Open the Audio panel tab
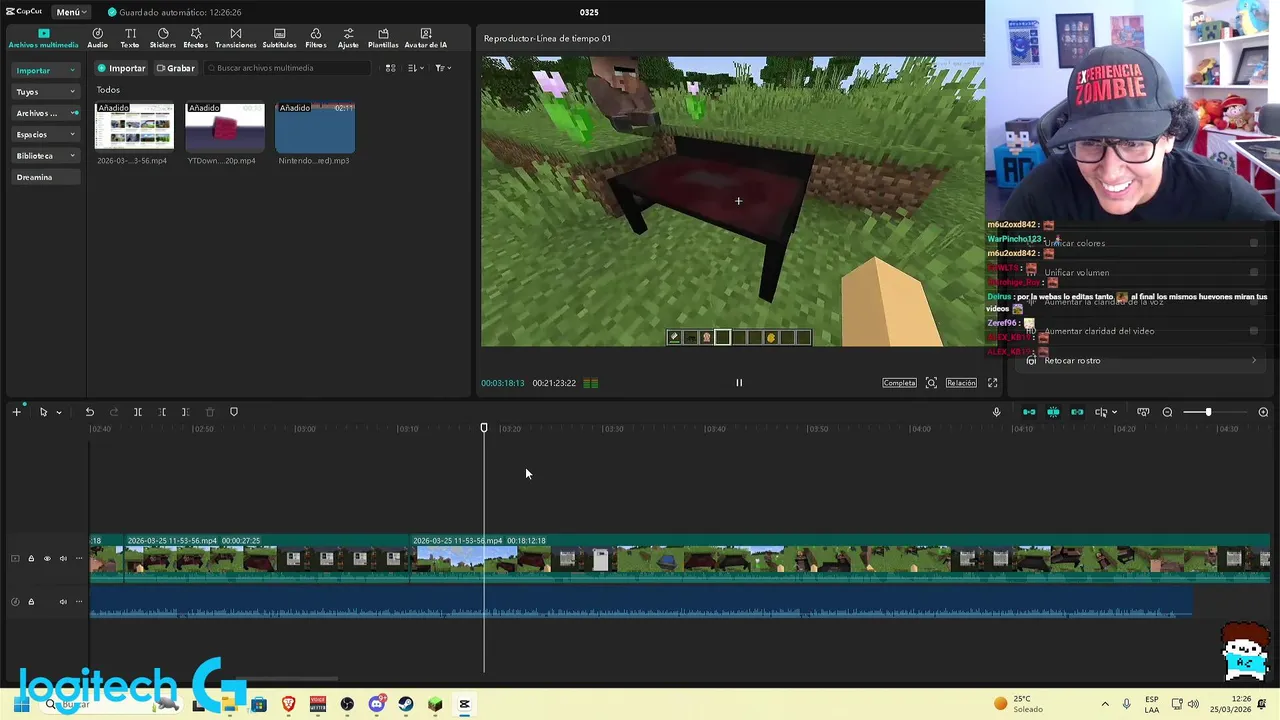 pos(97,38)
